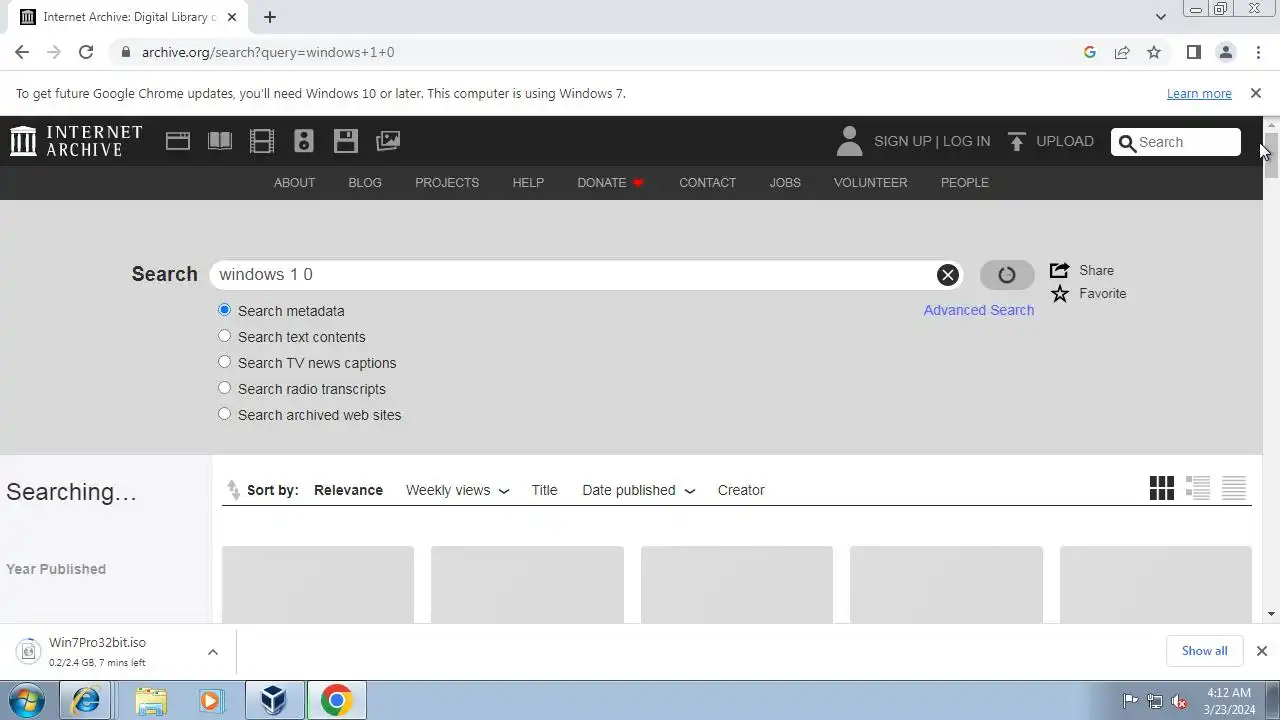Open the Web archive icon

pyautogui.click(x=178, y=141)
